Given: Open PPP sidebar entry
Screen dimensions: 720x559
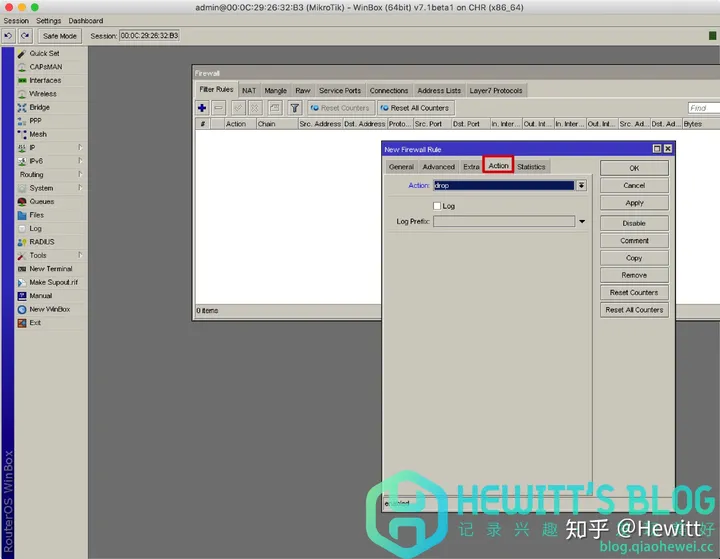Looking at the screenshot, I should [35, 121].
